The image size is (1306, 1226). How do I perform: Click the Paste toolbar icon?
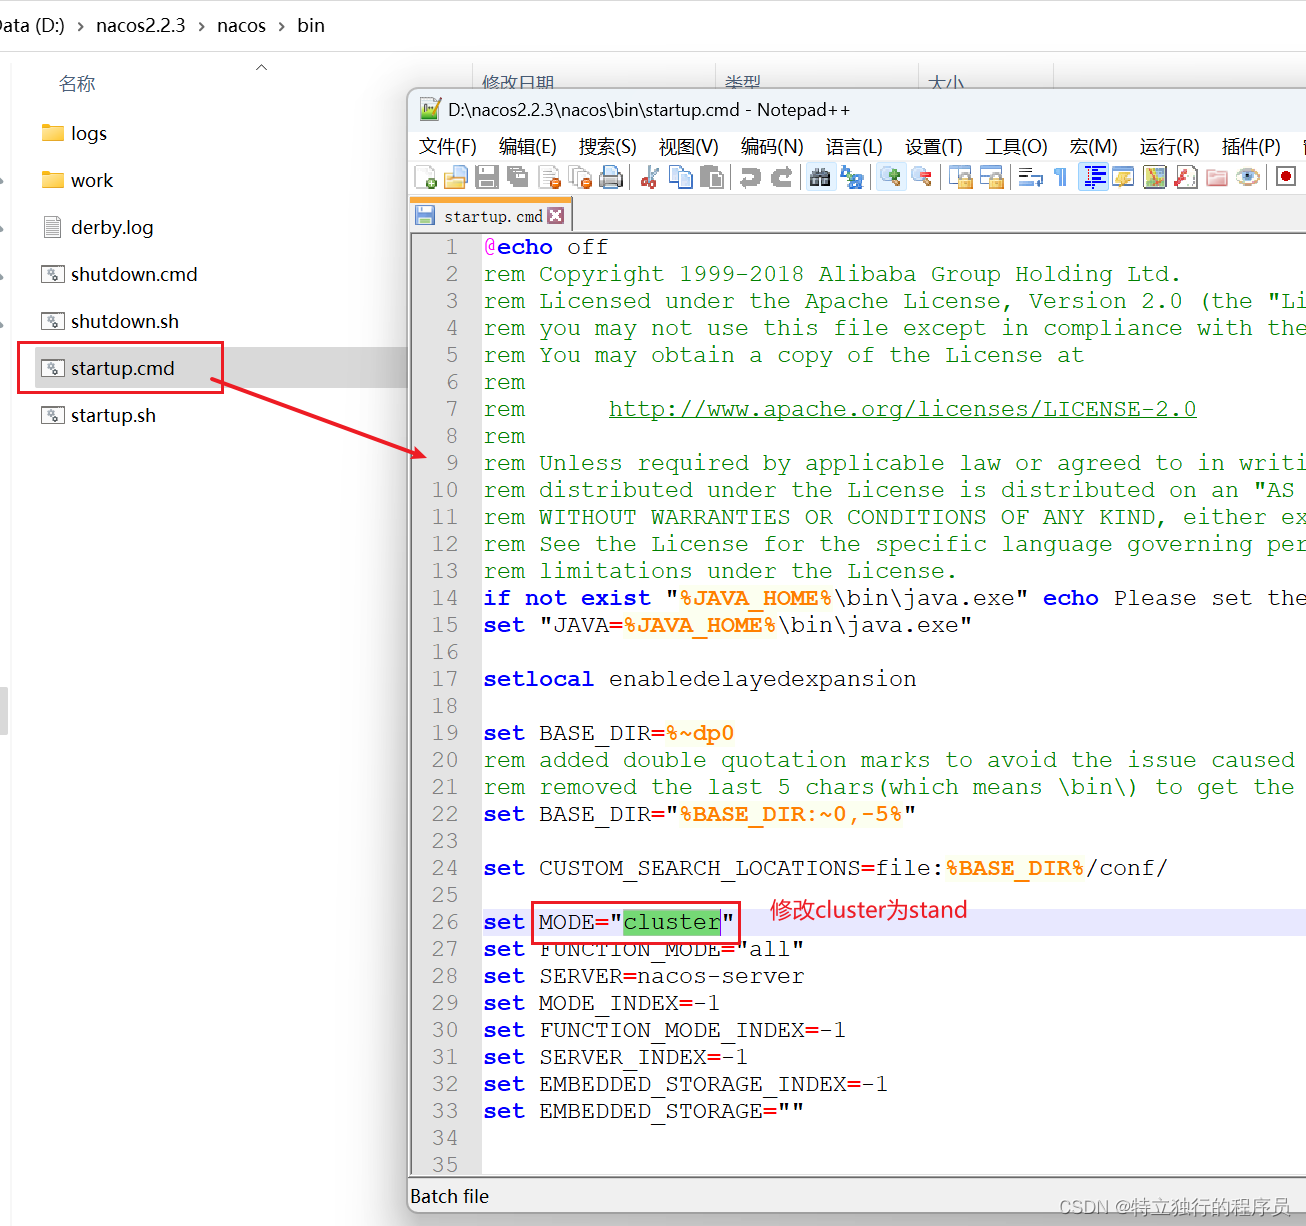pyautogui.click(x=712, y=178)
